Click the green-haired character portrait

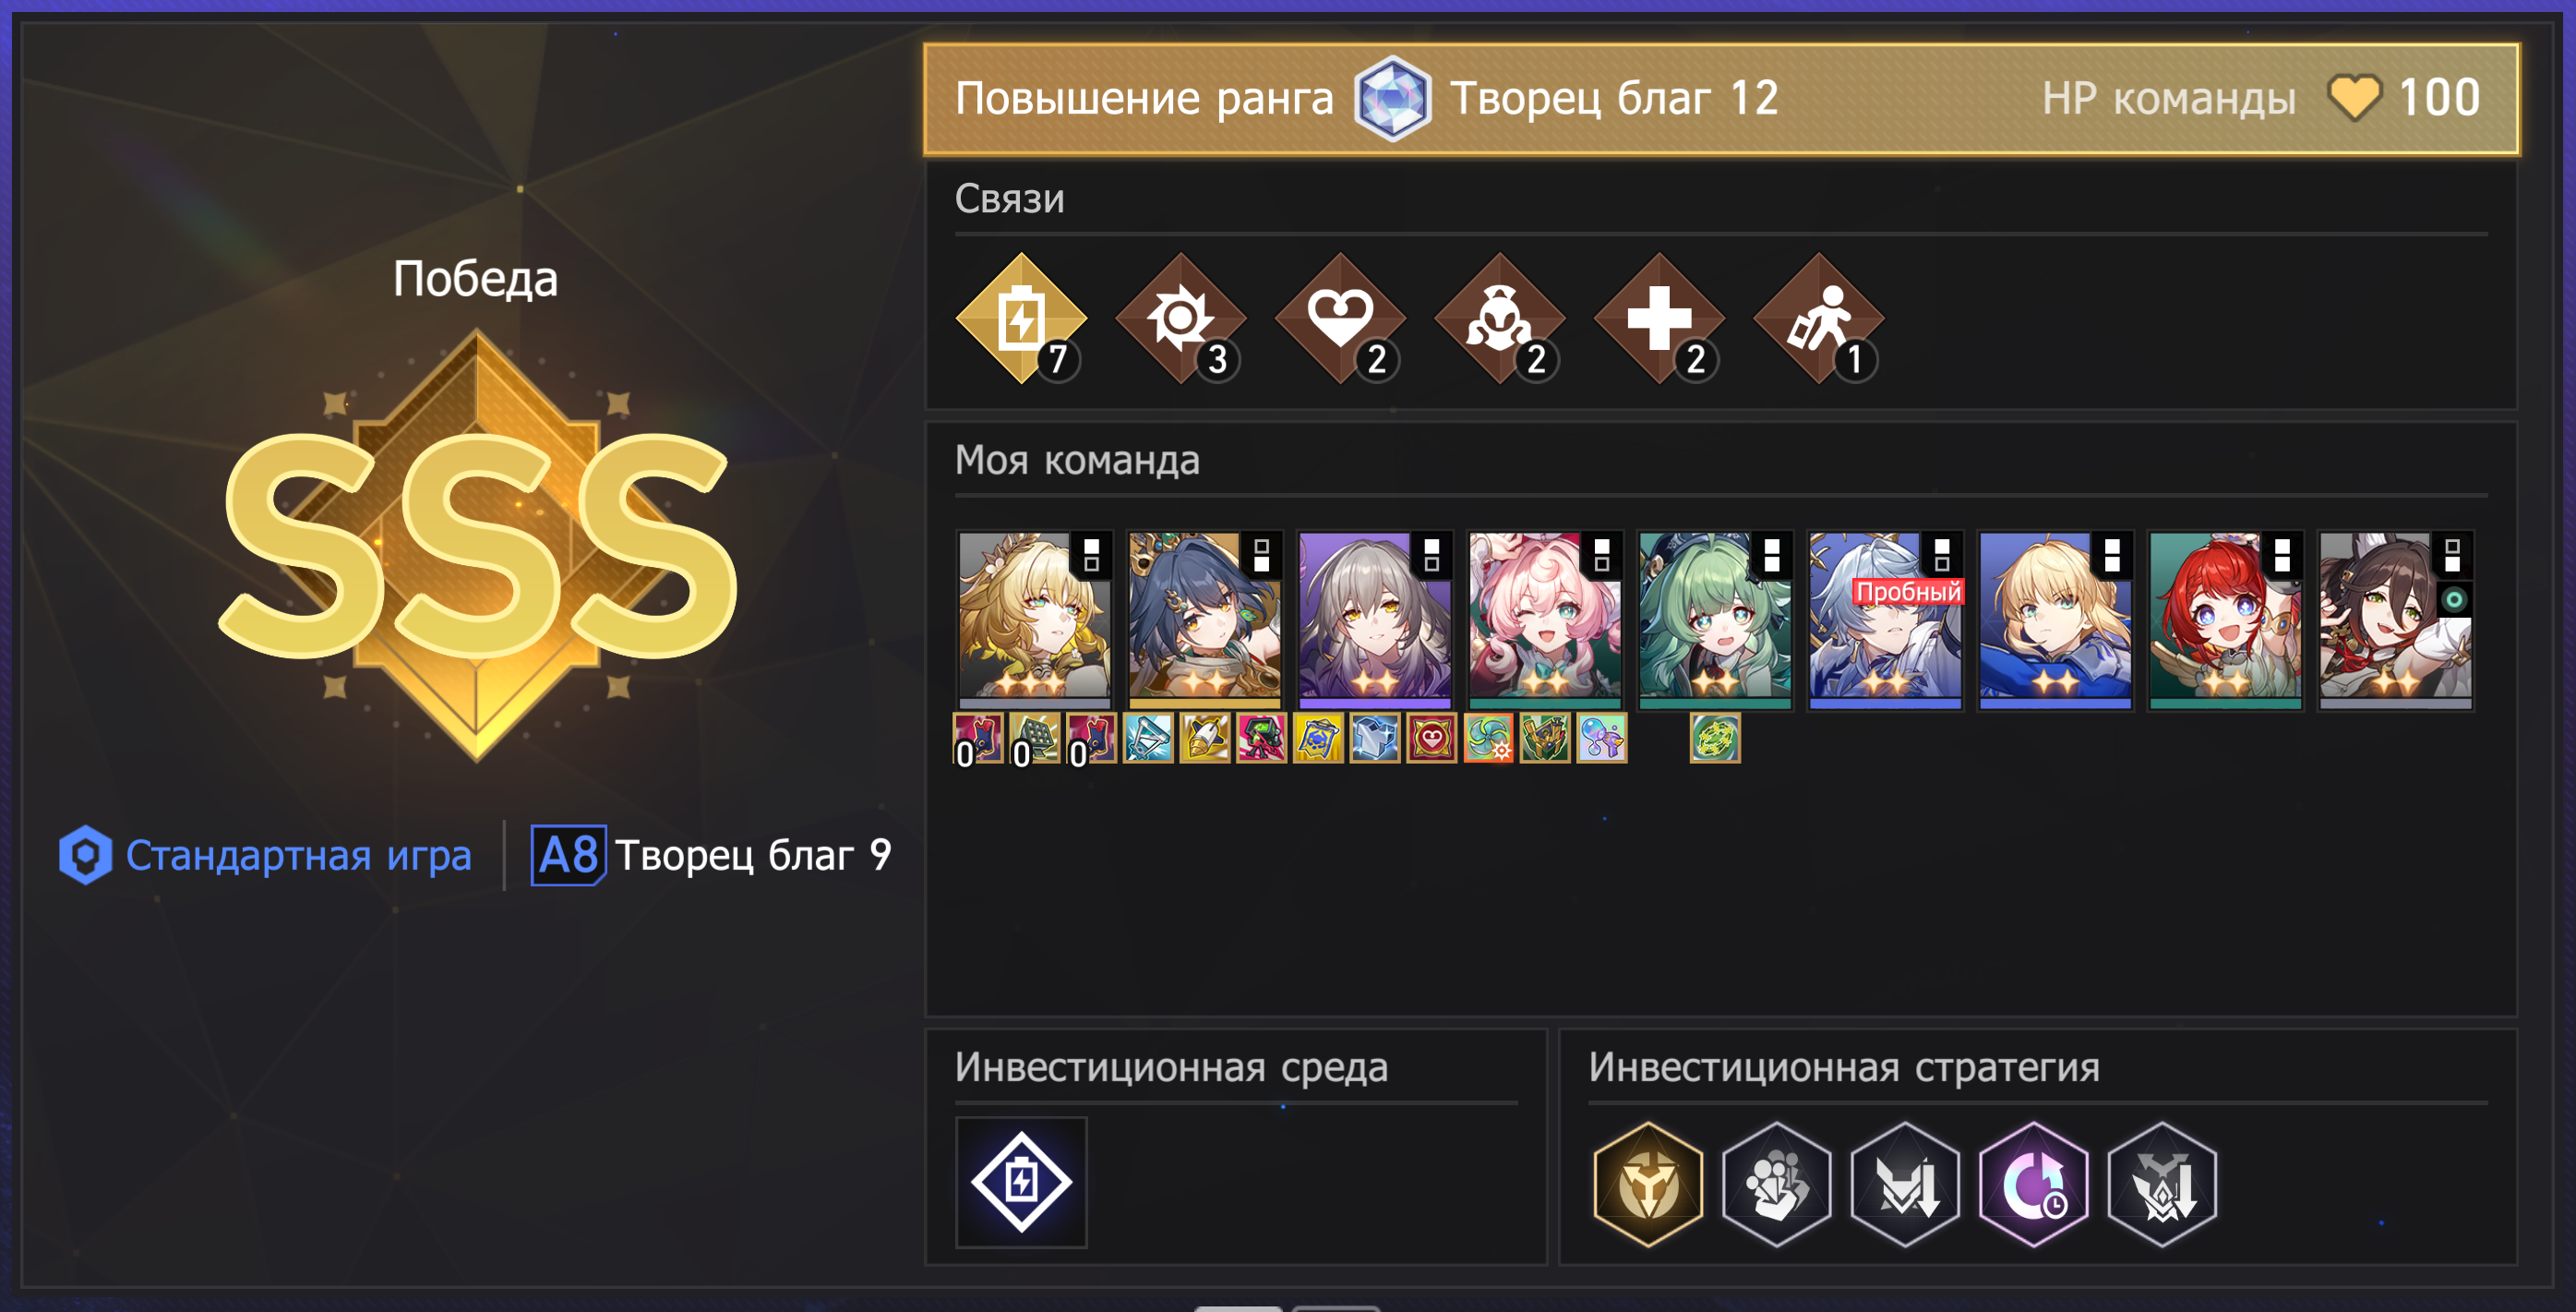point(1714,620)
